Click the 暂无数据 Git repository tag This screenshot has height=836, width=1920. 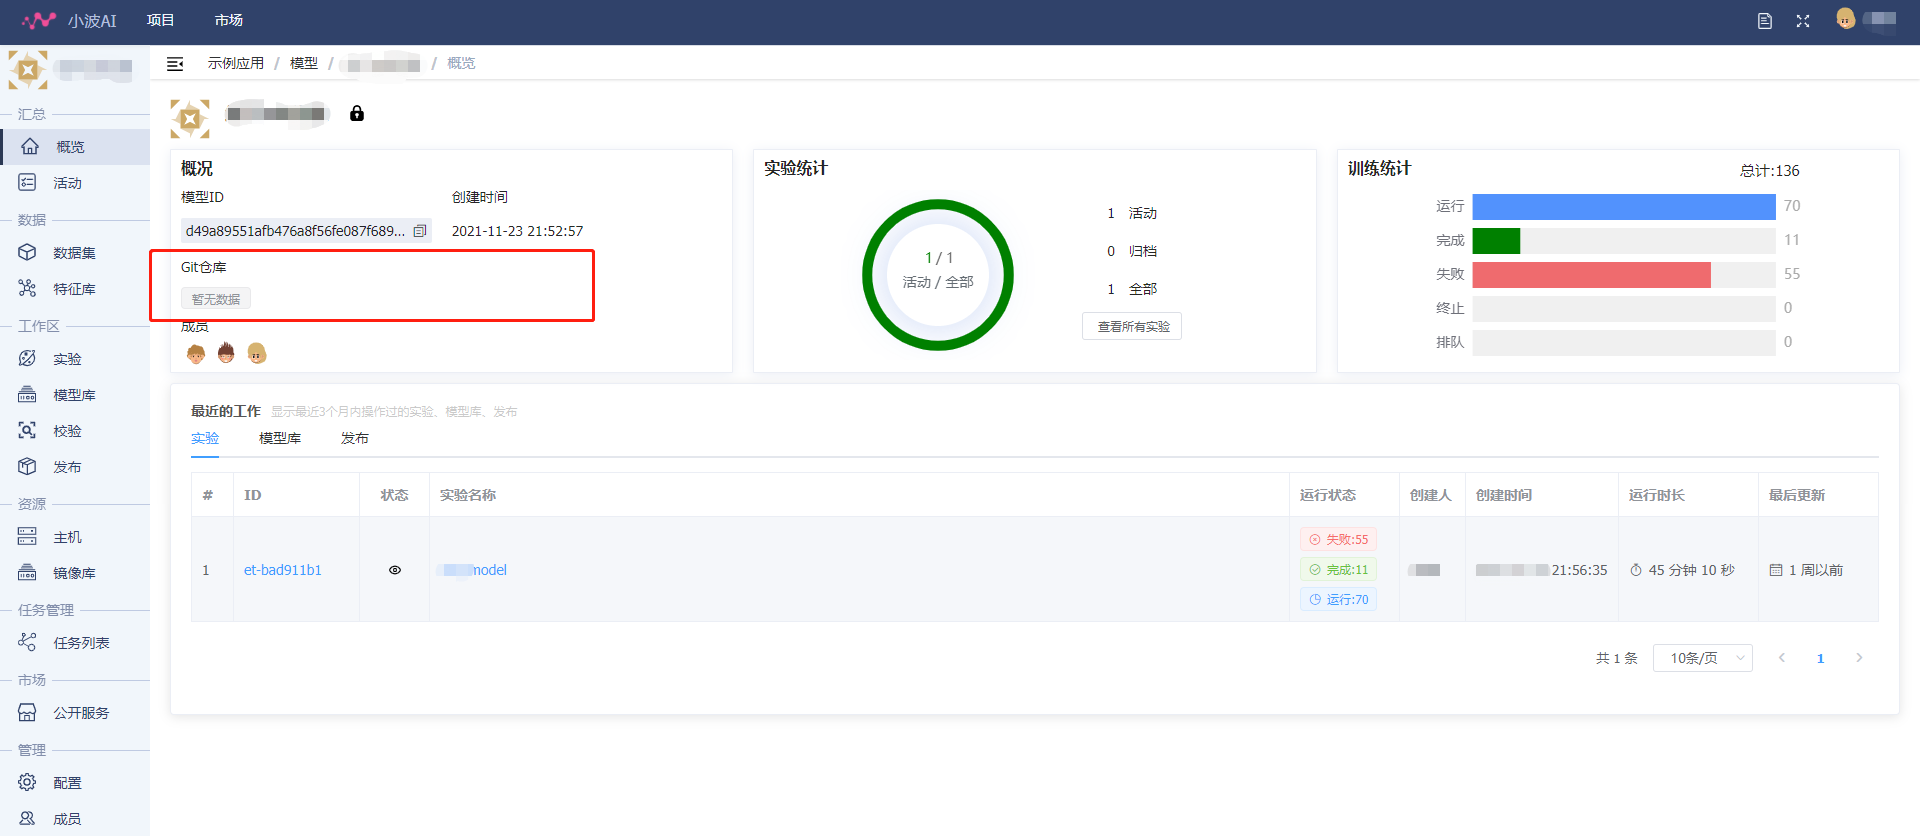216,299
